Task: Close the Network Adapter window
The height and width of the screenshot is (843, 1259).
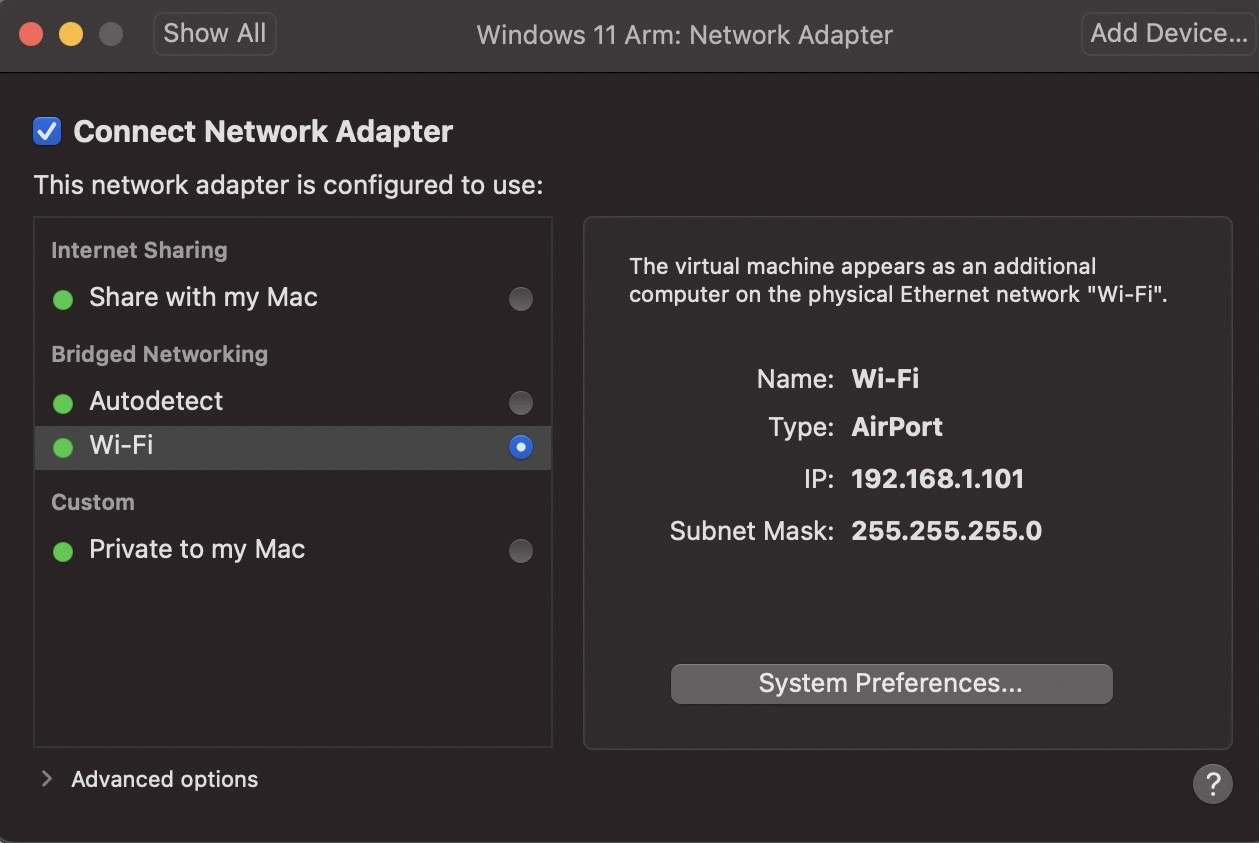Action: 31,34
